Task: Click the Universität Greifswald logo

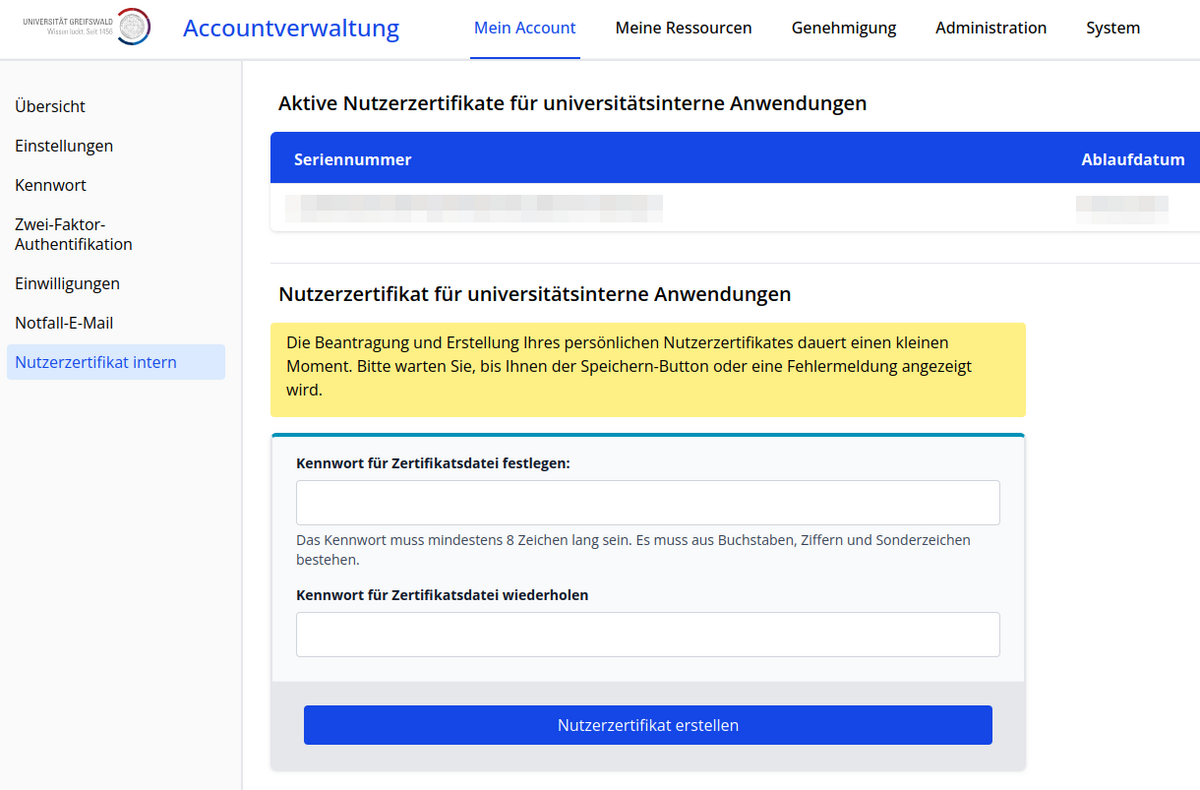Action: coord(86,27)
